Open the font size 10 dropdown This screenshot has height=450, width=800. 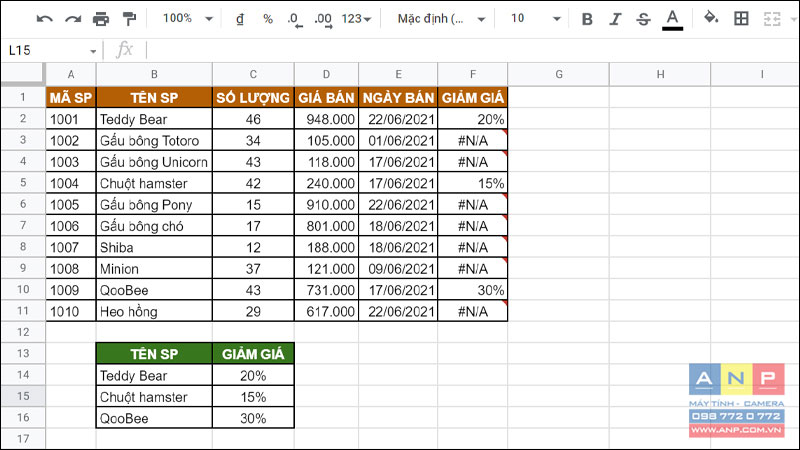tap(535, 19)
